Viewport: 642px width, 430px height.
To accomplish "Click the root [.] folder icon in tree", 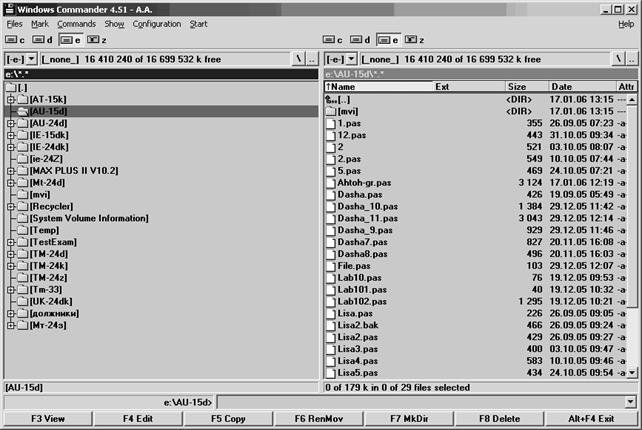I will coord(11,88).
